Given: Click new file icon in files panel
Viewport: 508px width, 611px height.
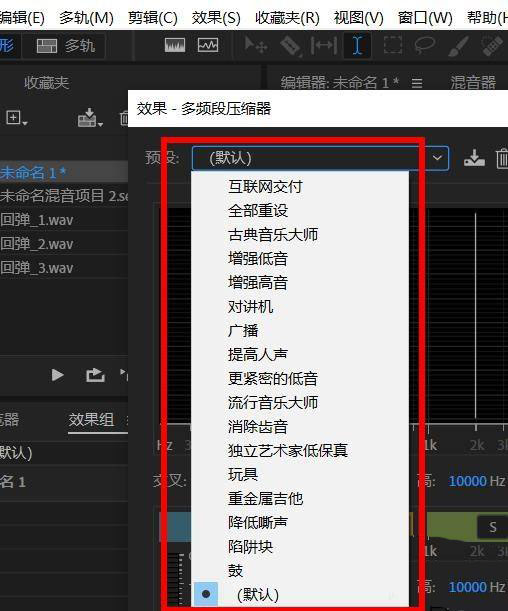Looking at the screenshot, I should click(16, 118).
